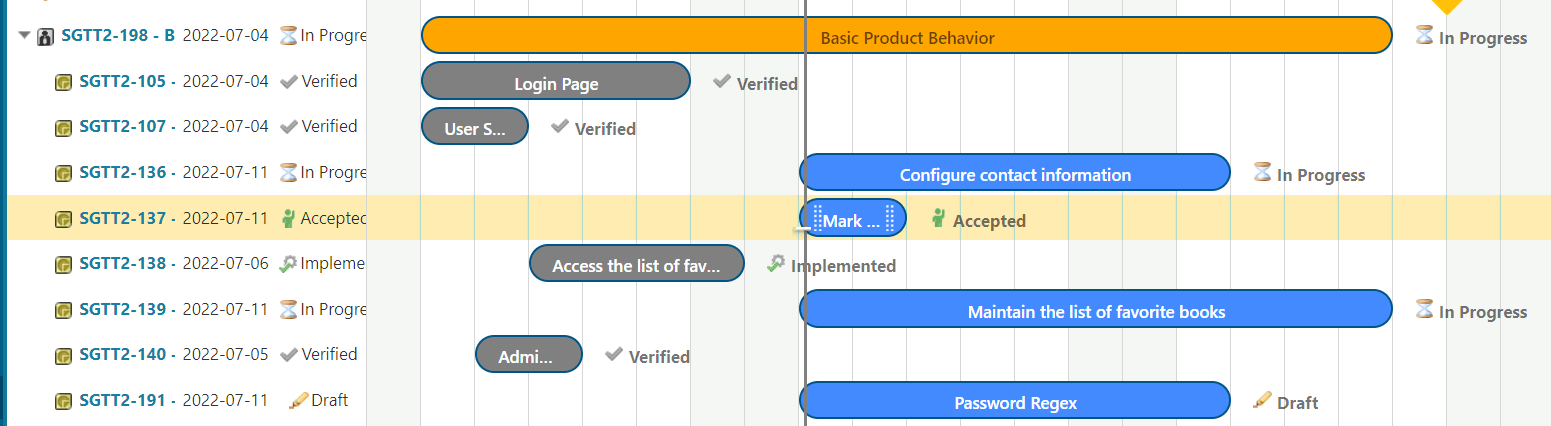Click the 'Implemented' label beside the Gantt bar
The image size is (1551, 426).
pyautogui.click(x=843, y=266)
